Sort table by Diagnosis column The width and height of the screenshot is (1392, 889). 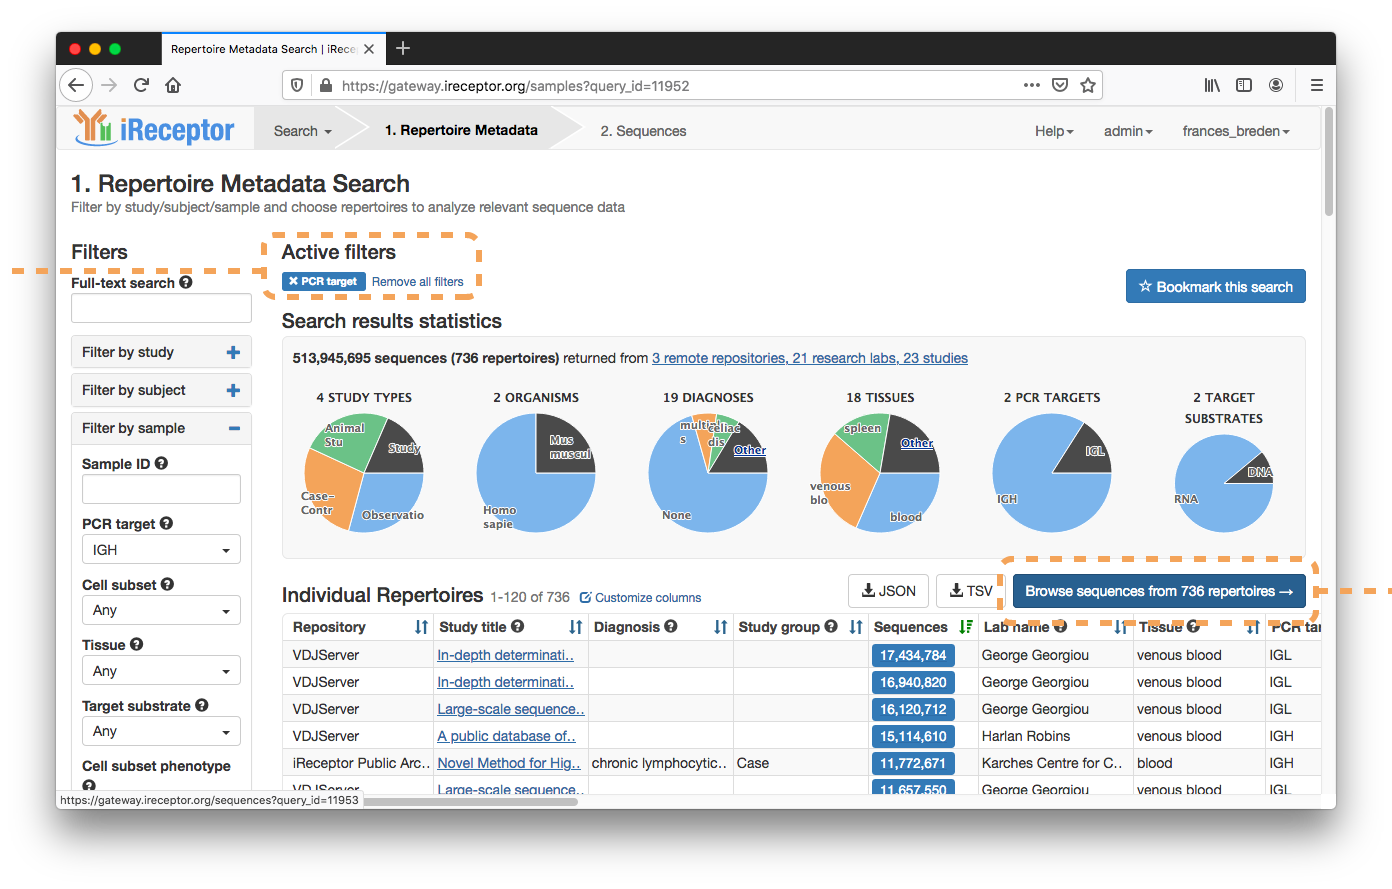pyautogui.click(x=720, y=627)
